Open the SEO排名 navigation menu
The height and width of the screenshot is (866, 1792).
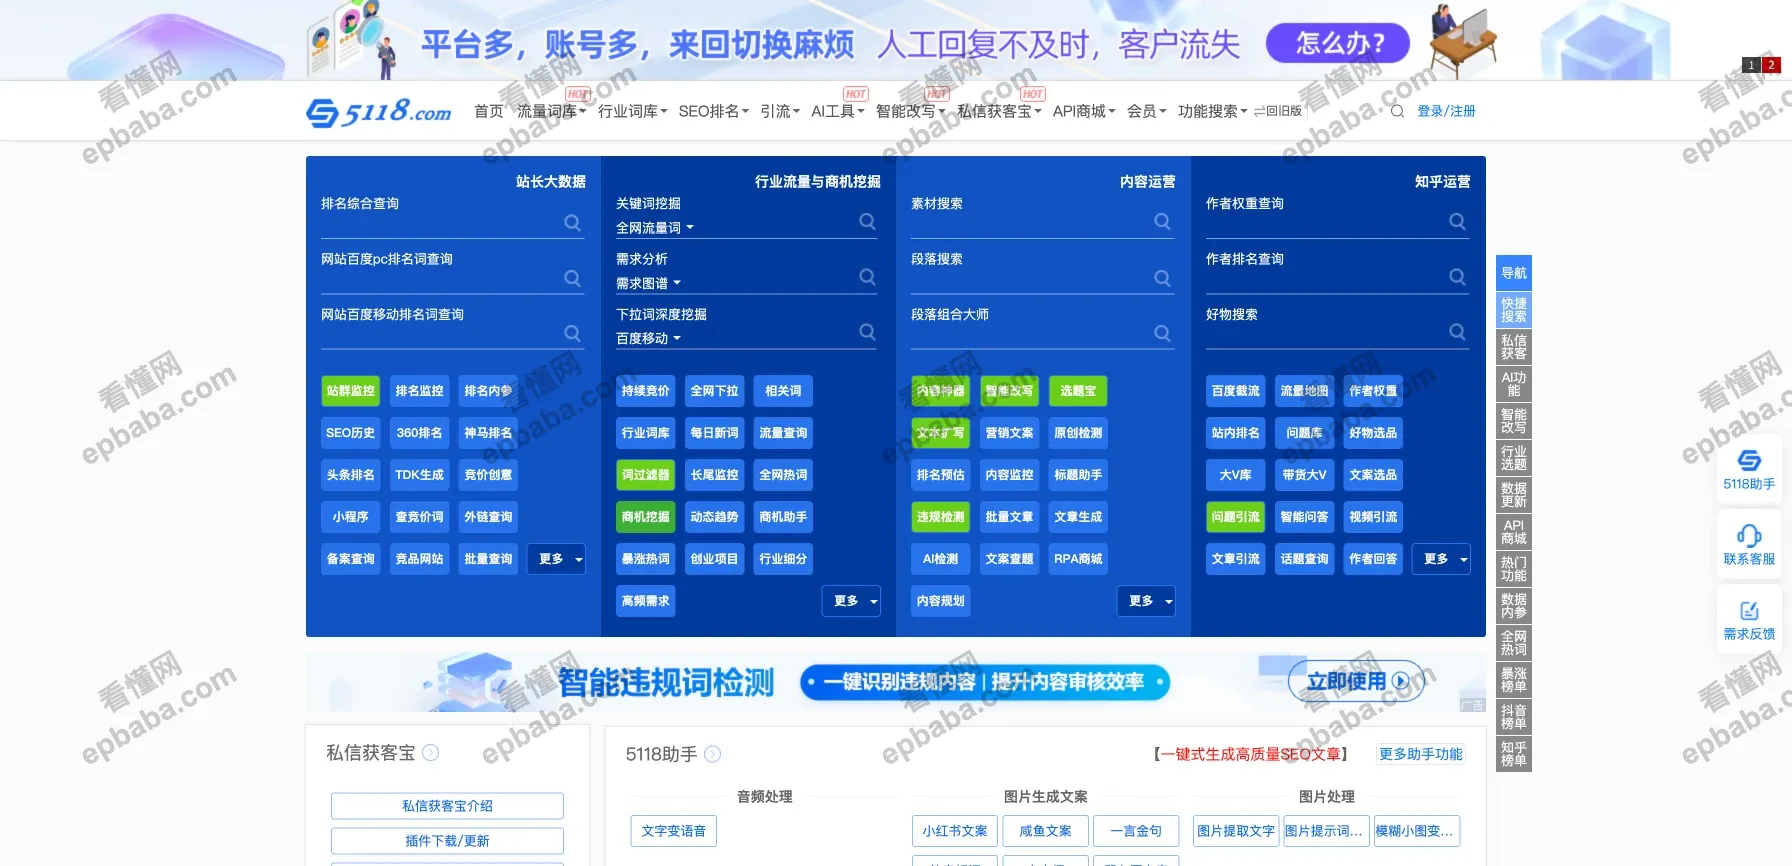pos(713,111)
